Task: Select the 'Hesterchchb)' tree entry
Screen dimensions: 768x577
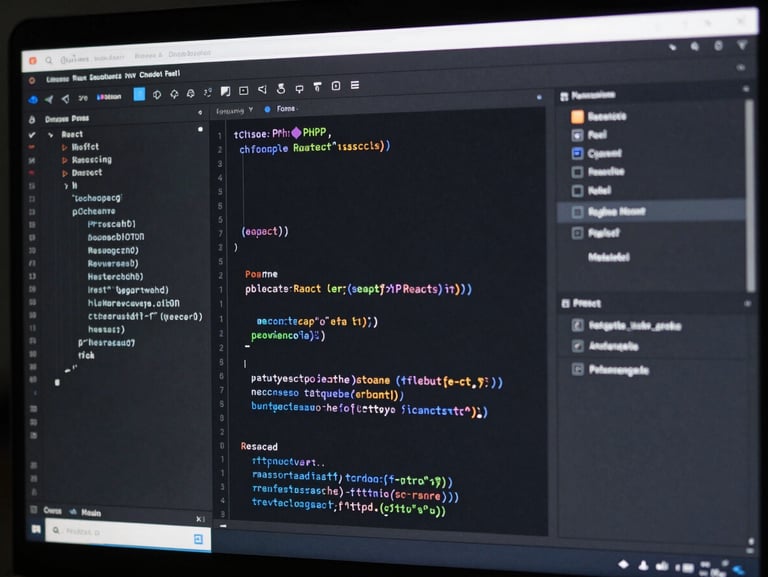Action: point(116,276)
